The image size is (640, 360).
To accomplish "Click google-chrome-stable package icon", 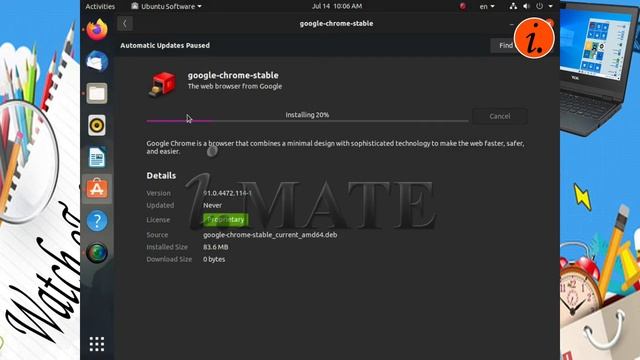I will click(162, 84).
